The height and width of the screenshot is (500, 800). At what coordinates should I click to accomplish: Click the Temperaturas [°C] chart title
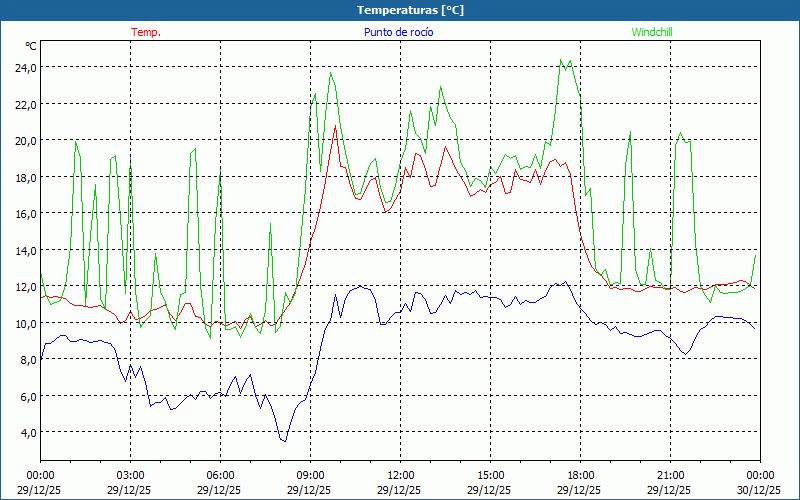[x=410, y=9]
